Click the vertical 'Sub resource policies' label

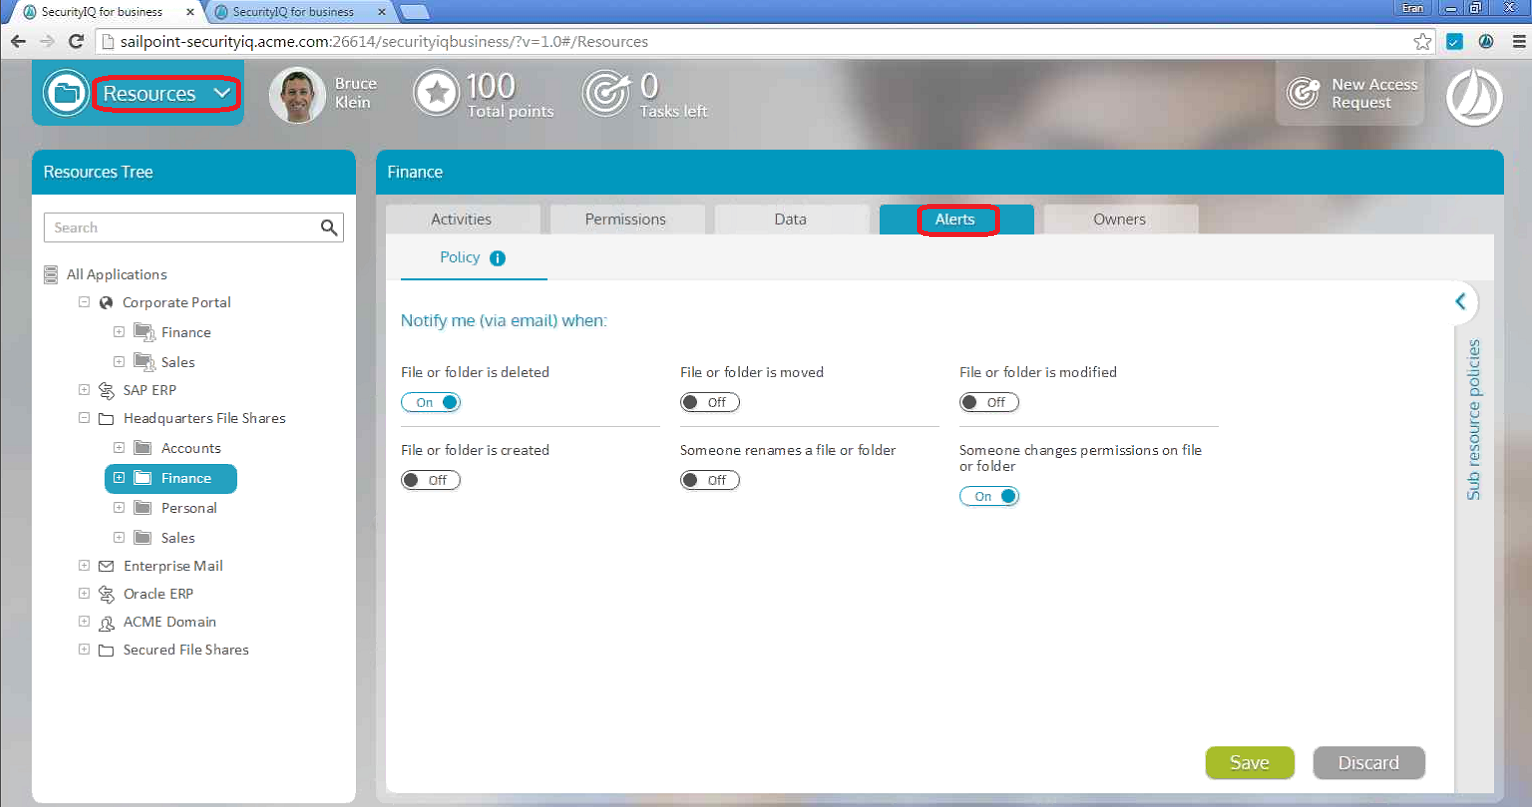click(x=1473, y=420)
